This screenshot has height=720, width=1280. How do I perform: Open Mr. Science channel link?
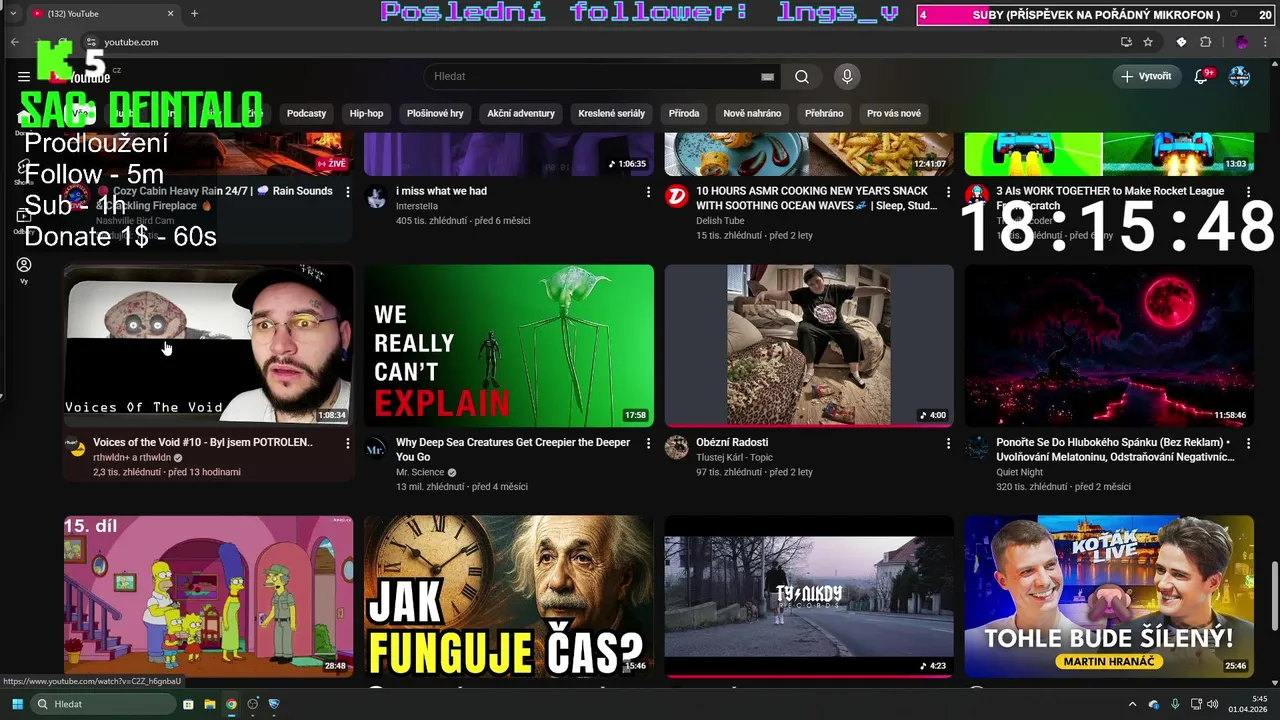click(419, 472)
